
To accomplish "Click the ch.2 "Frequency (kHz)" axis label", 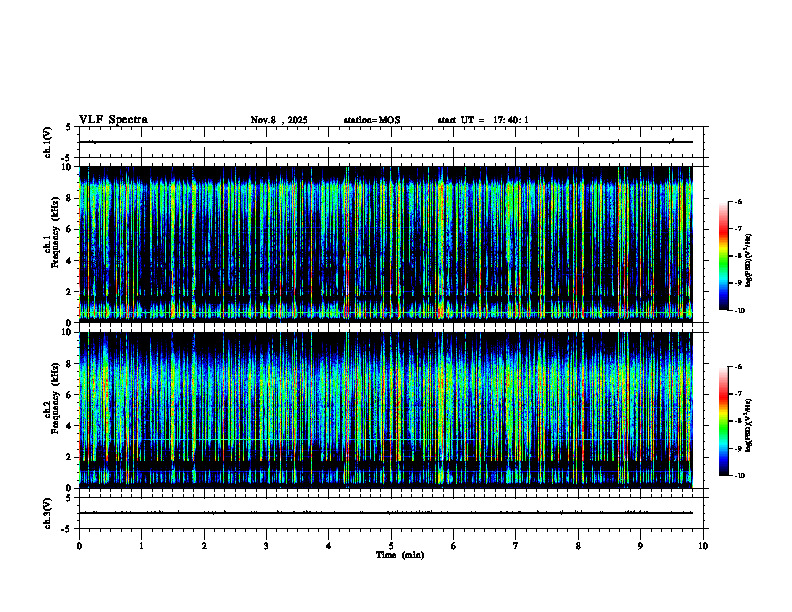I will pos(55,397).
